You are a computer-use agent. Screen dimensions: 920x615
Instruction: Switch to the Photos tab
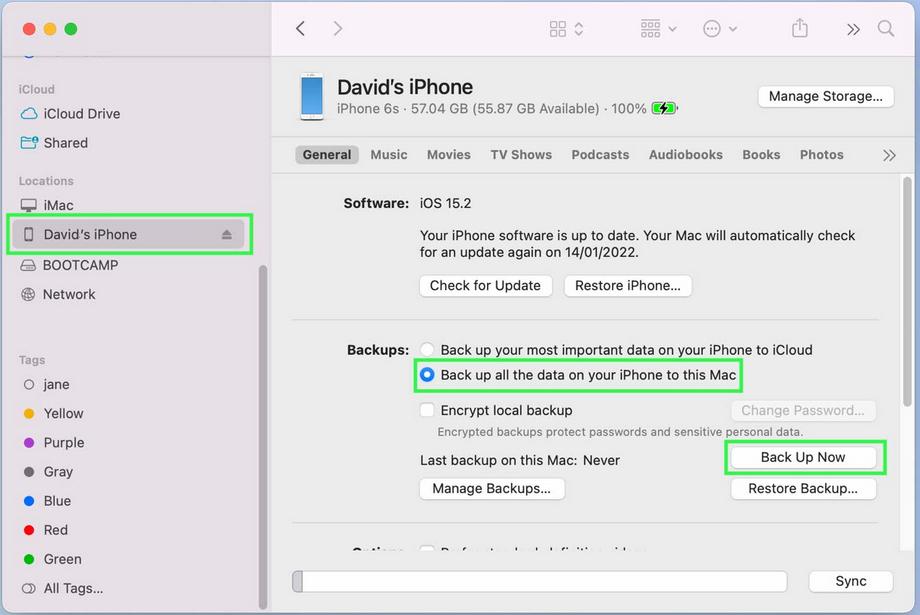click(x=821, y=155)
